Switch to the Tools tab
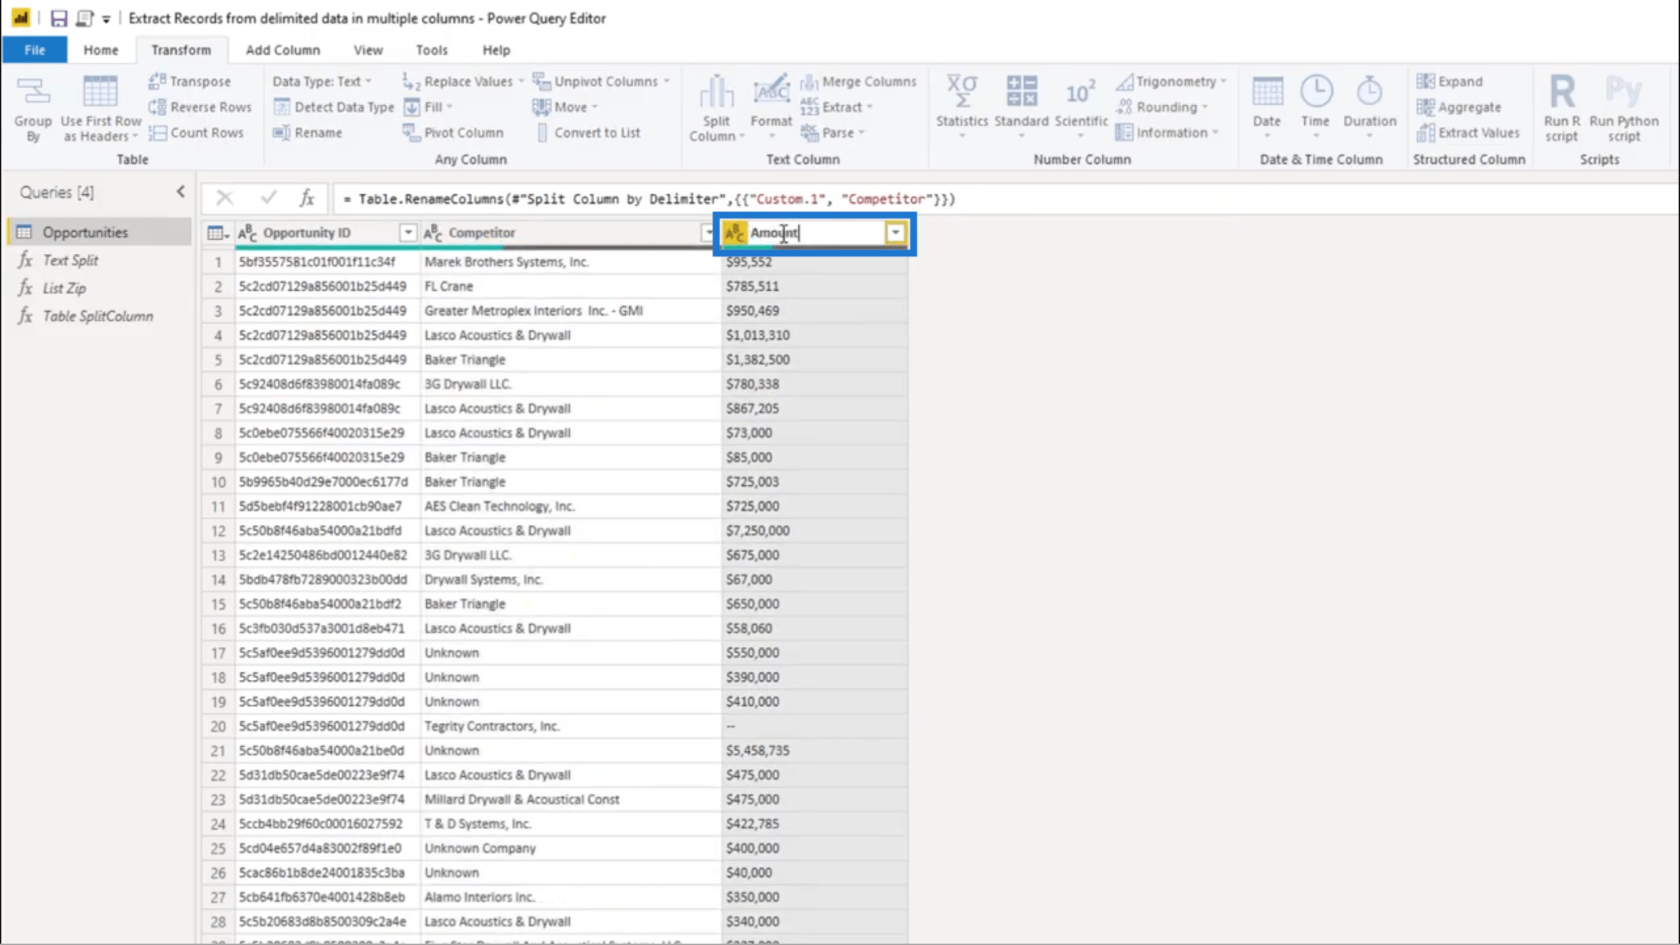1680x945 pixels. coord(432,49)
